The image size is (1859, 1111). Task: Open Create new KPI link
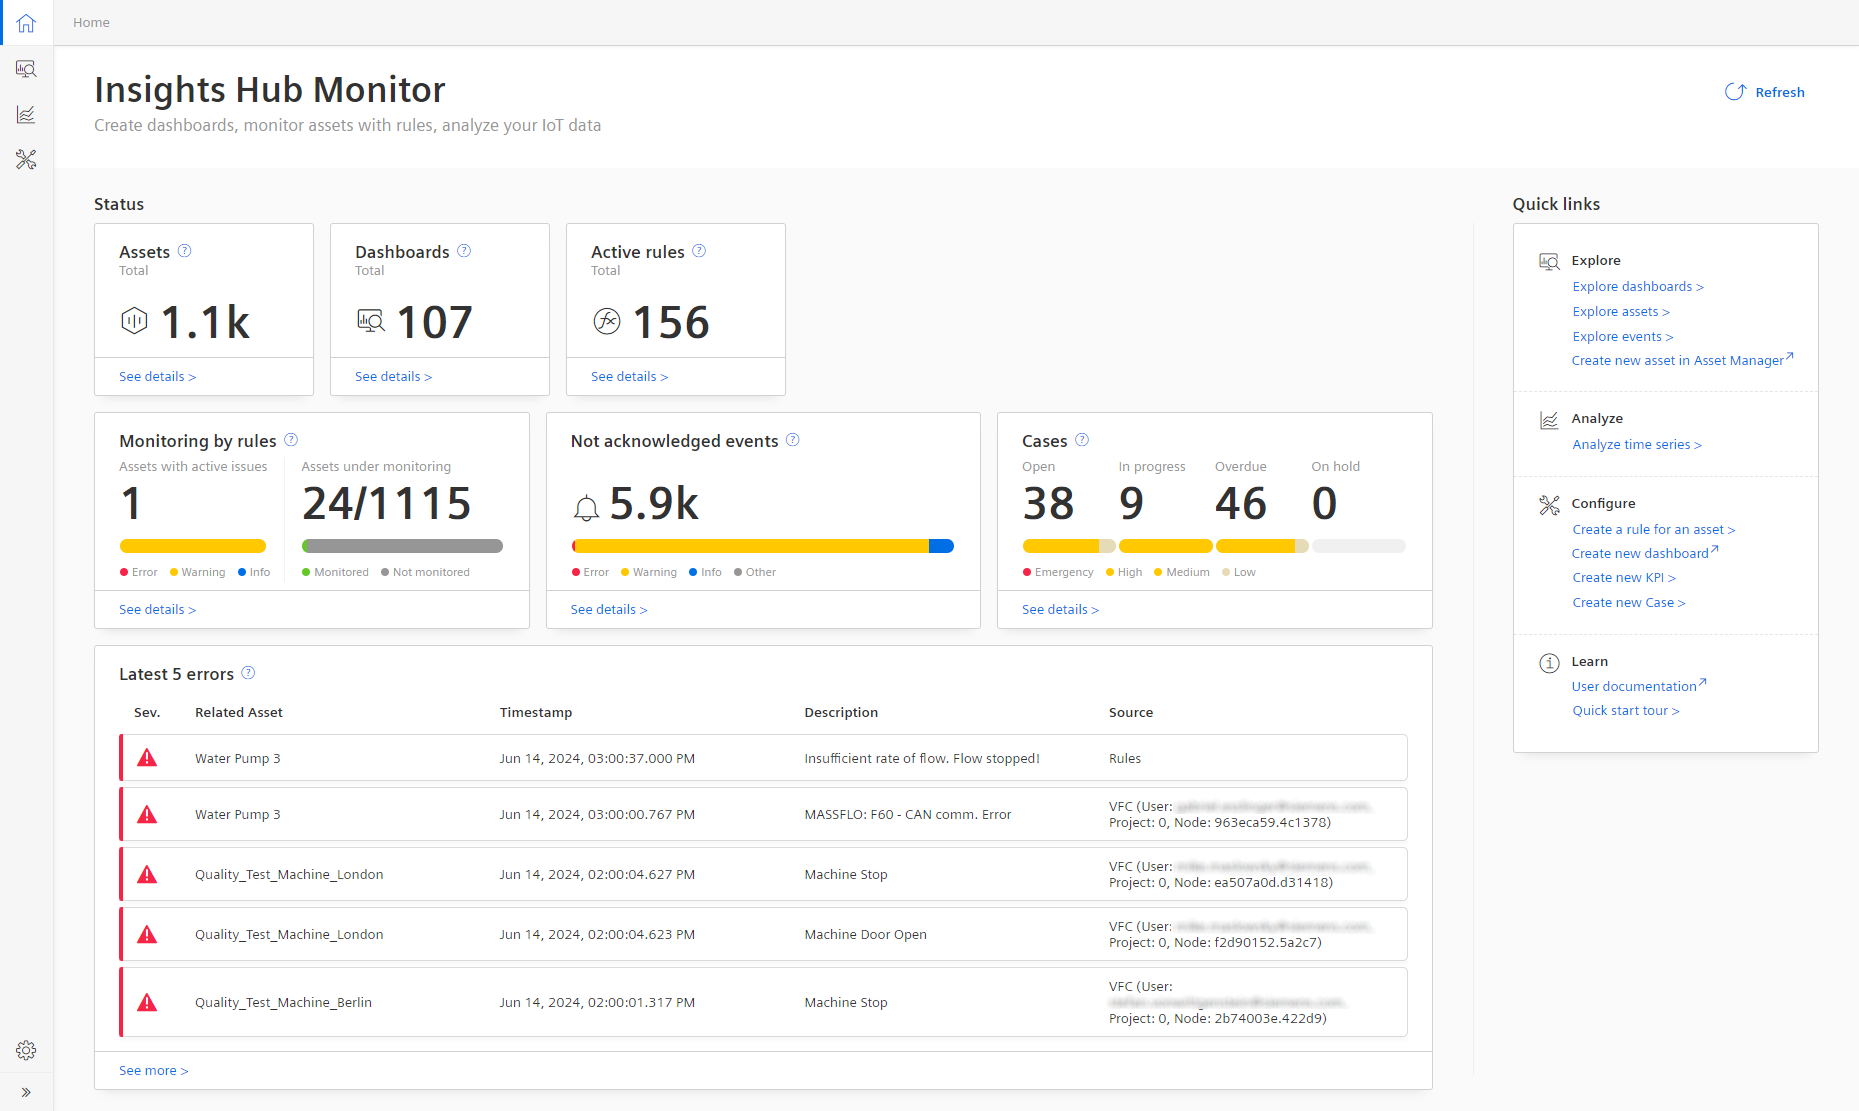click(x=1624, y=578)
